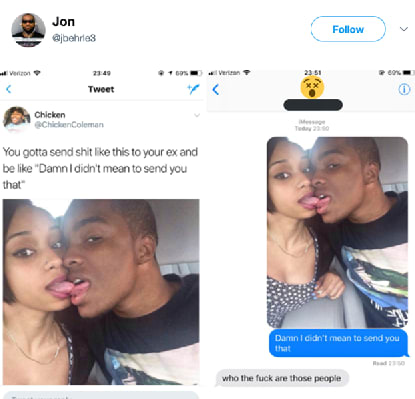Click the Jon display name
Screen dimensions: 415x399
pyautogui.click(x=63, y=22)
